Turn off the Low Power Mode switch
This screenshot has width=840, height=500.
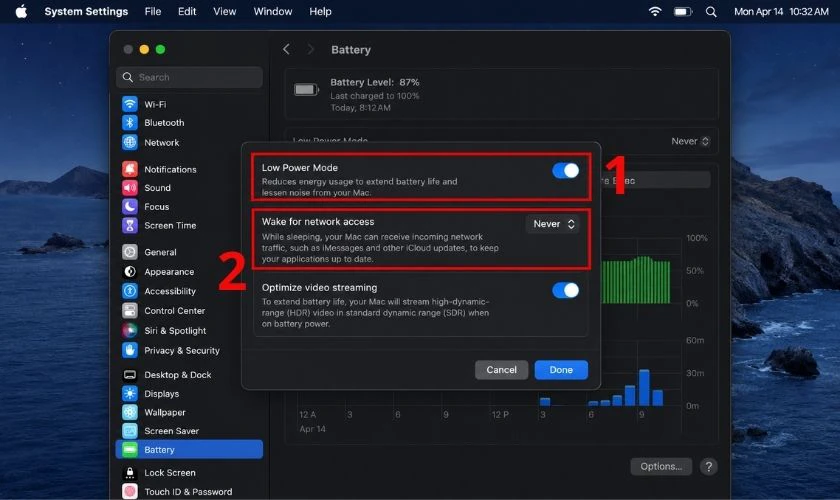pyautogui.click(x=566, y=171)
